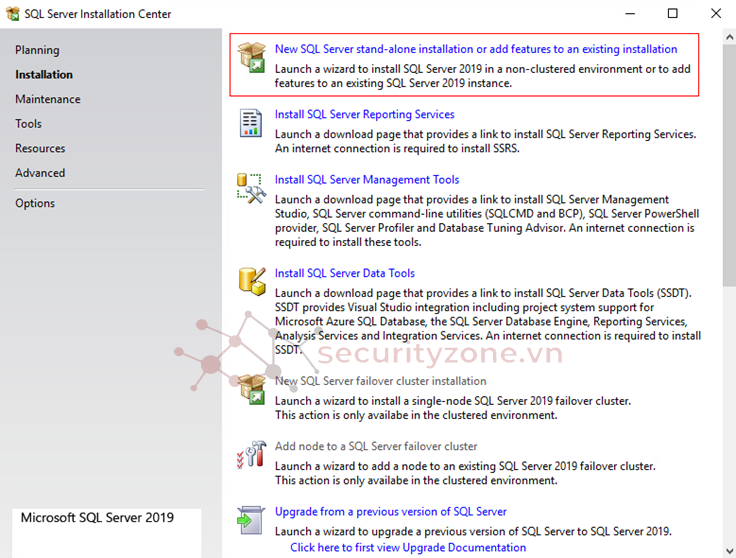Image resolution: width=736 pixels, height=558 pixels.
Task: Open the Advanced section
Action: point(40,173)
